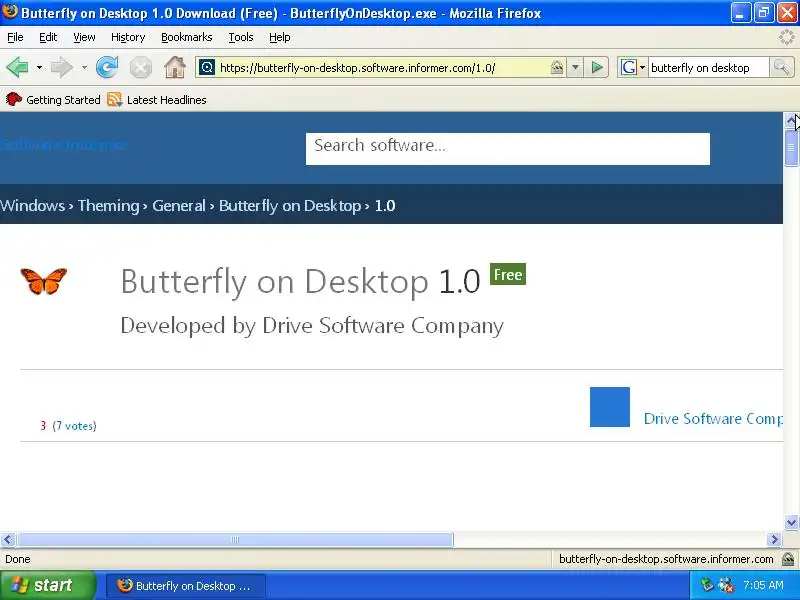Screen dimensions: 800x600
Task: Open the Forward history dropdown arrow
Action: point(84,67)
